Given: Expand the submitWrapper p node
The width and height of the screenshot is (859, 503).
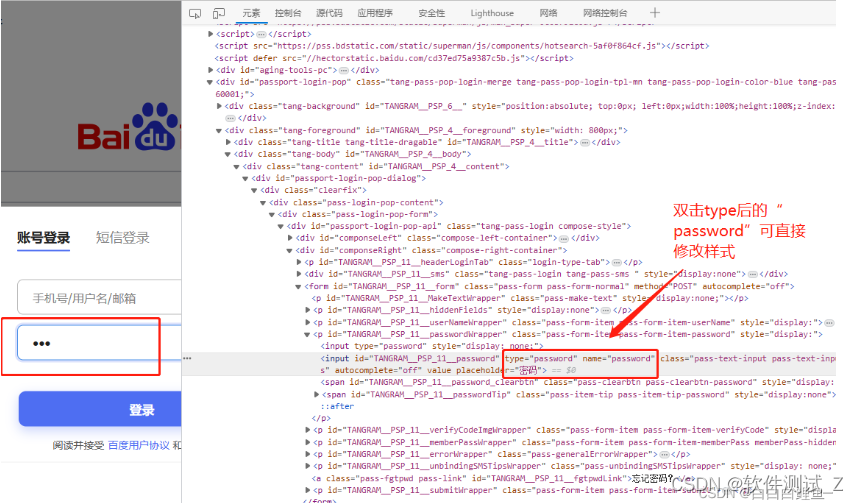Looking at the screenshot, I should [307, 490].
